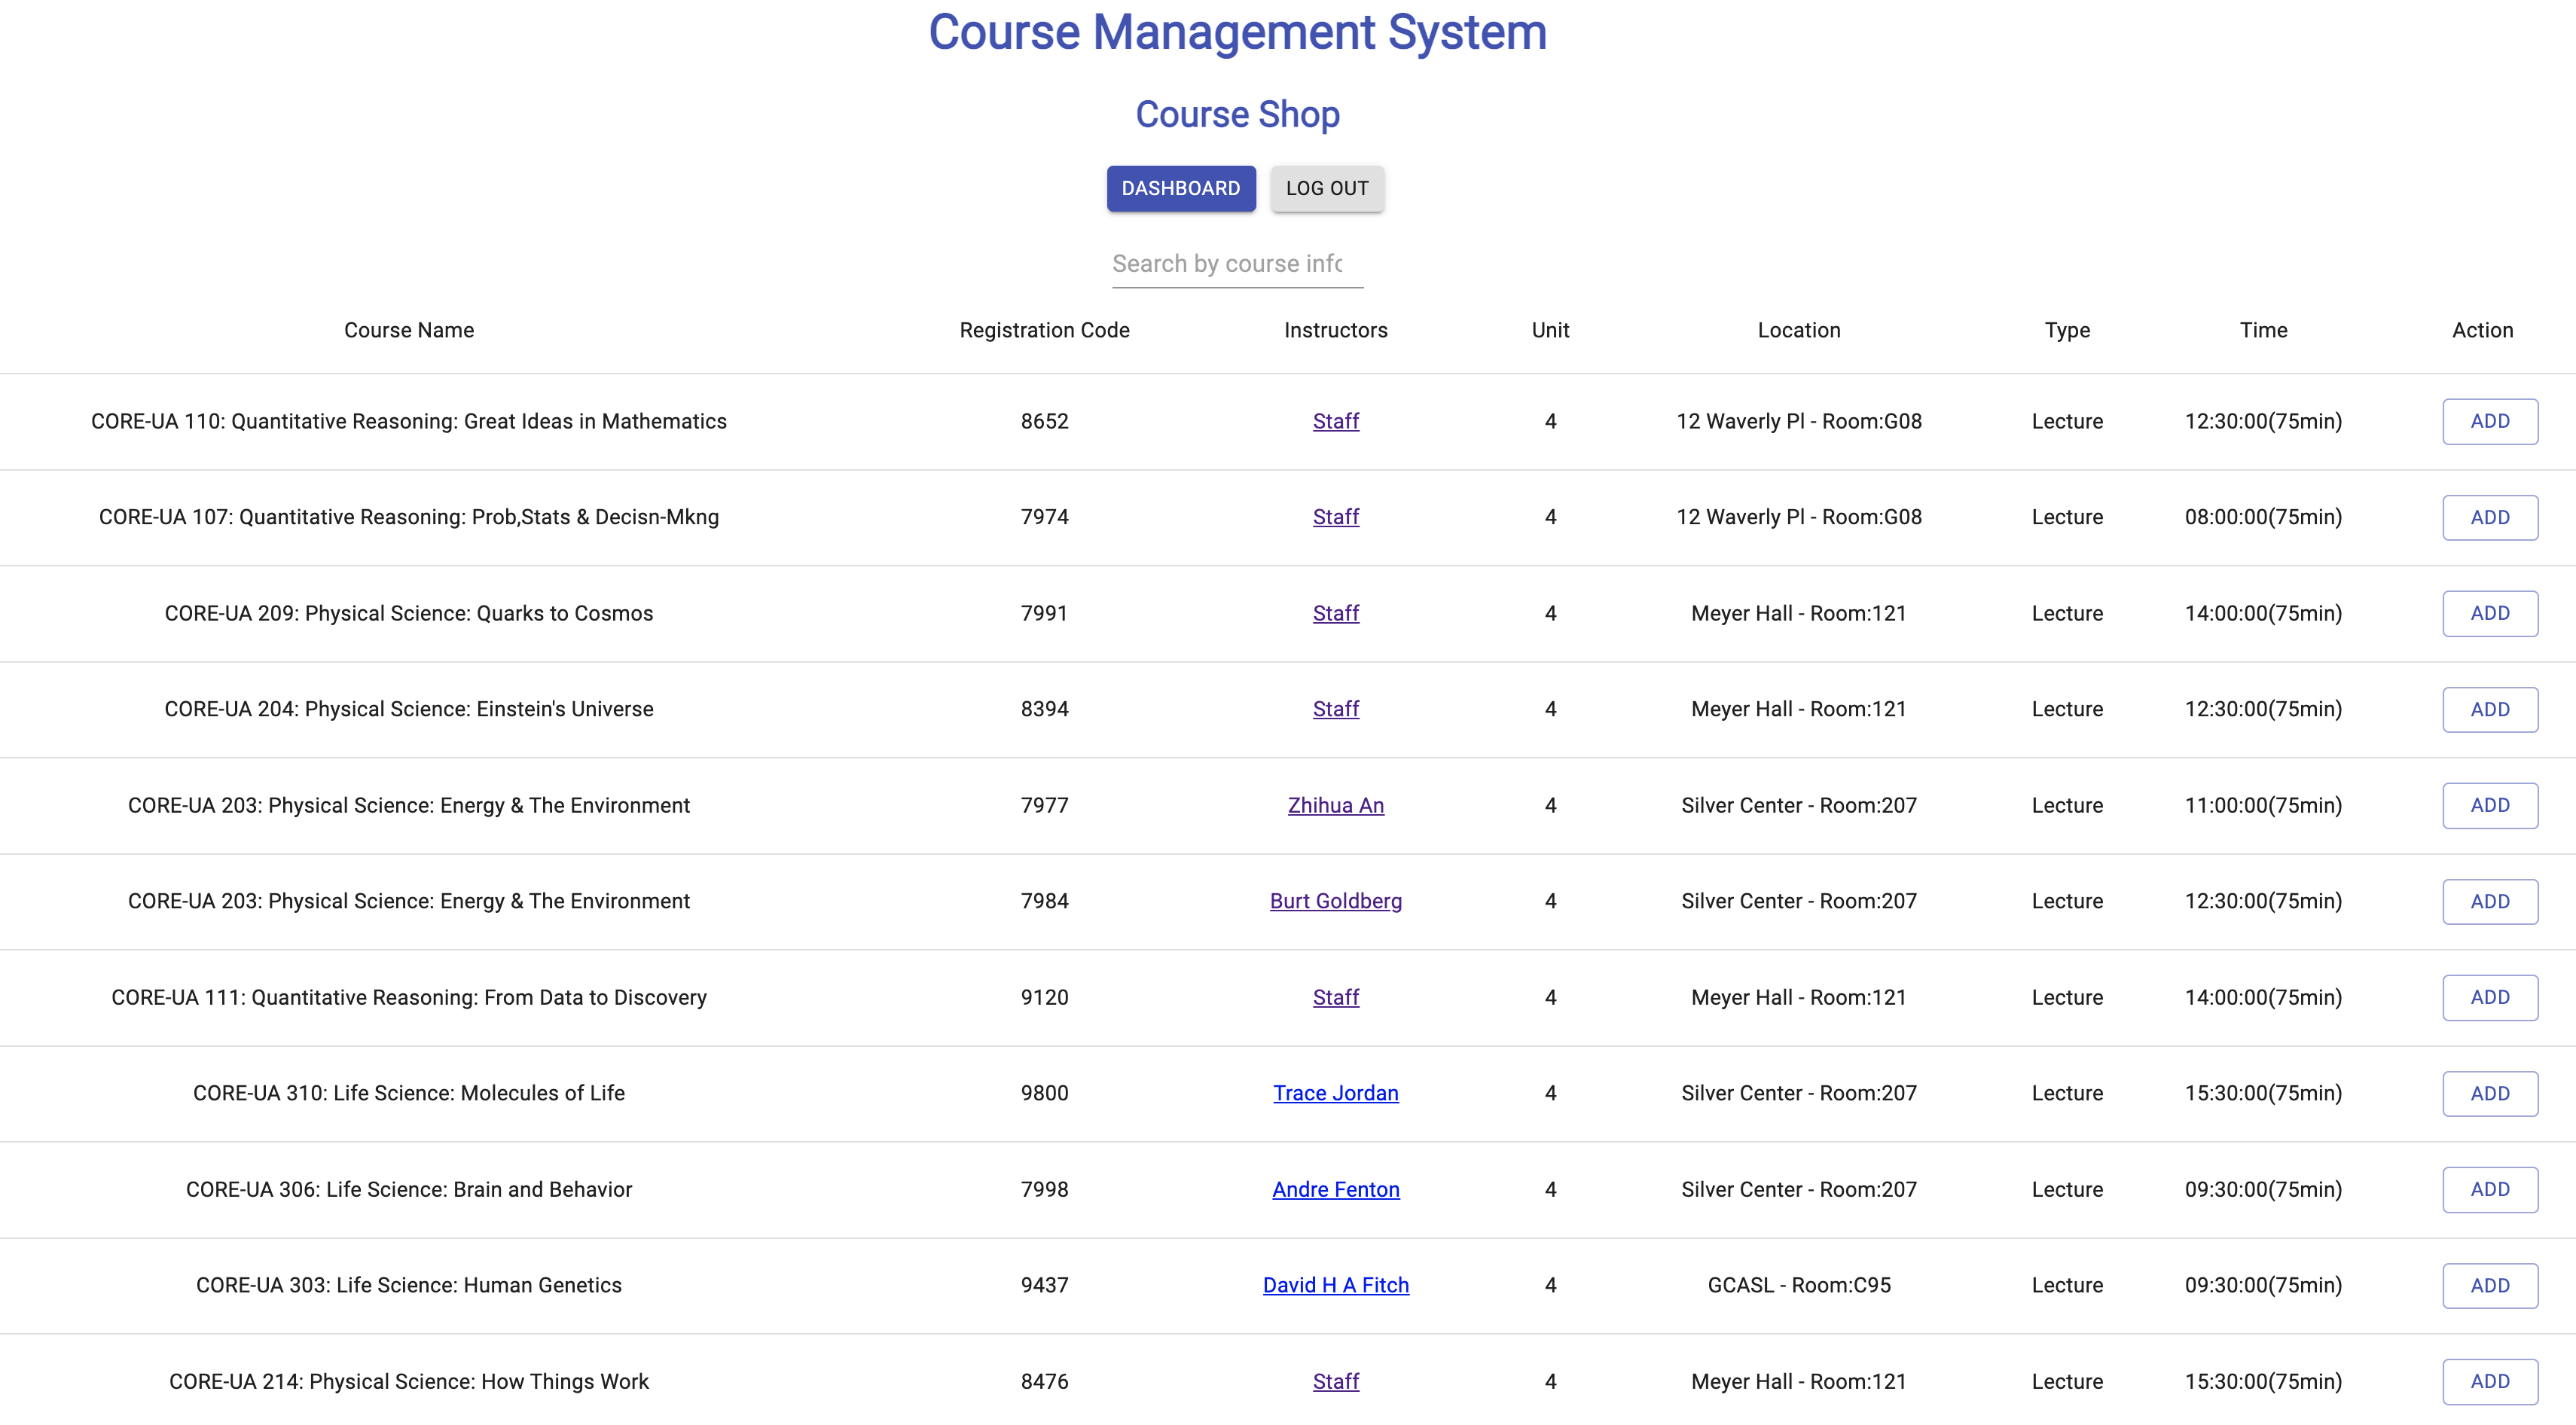Add Molecules of Life course
The height and width of the screenshot is (1425, 2576).
2489,1093
